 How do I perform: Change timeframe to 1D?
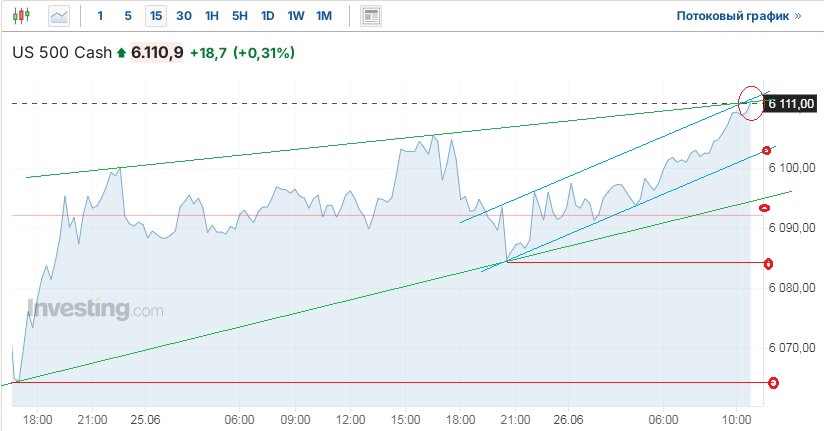coord(268,16)
